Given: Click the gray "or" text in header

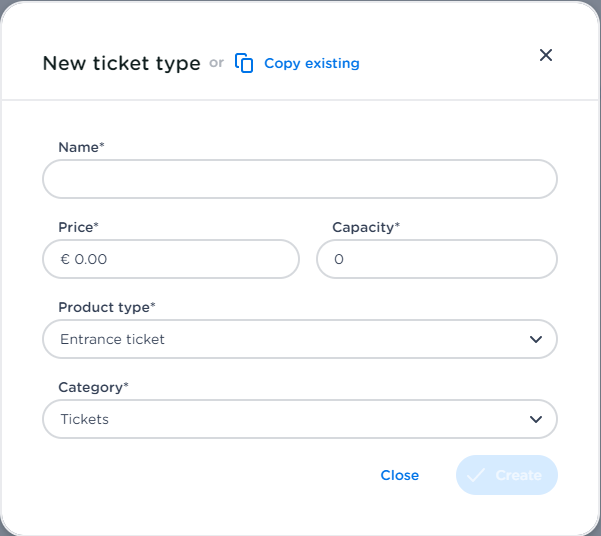Looking at the screenshot, I should click(217, 63).
